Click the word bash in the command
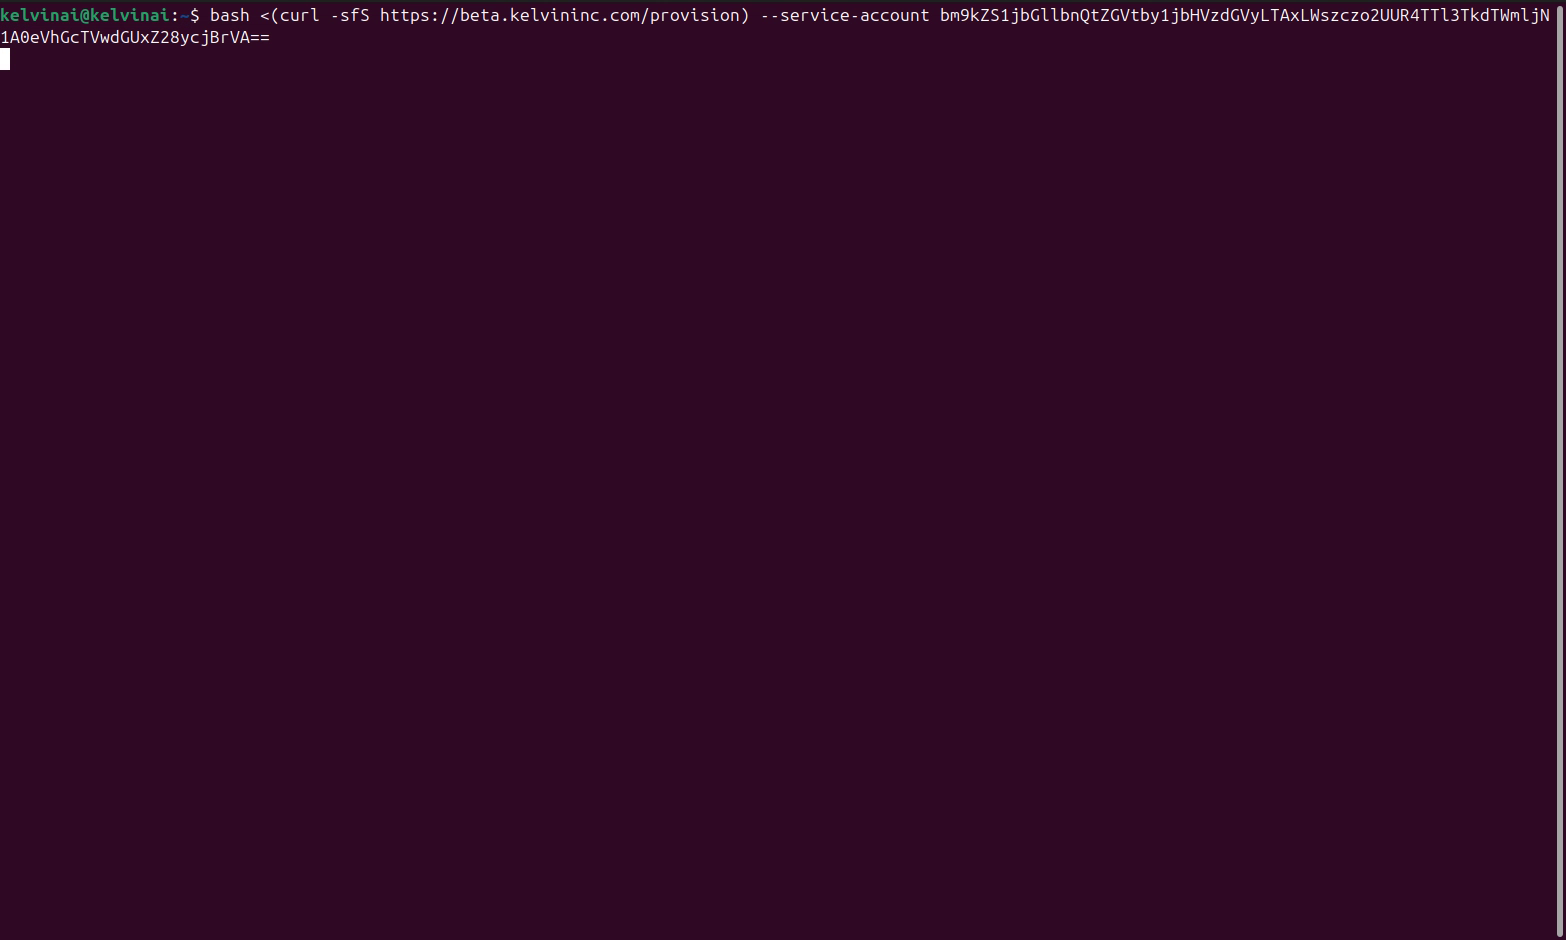Viewport: 1566px width, 940px height. click(230, 15)
